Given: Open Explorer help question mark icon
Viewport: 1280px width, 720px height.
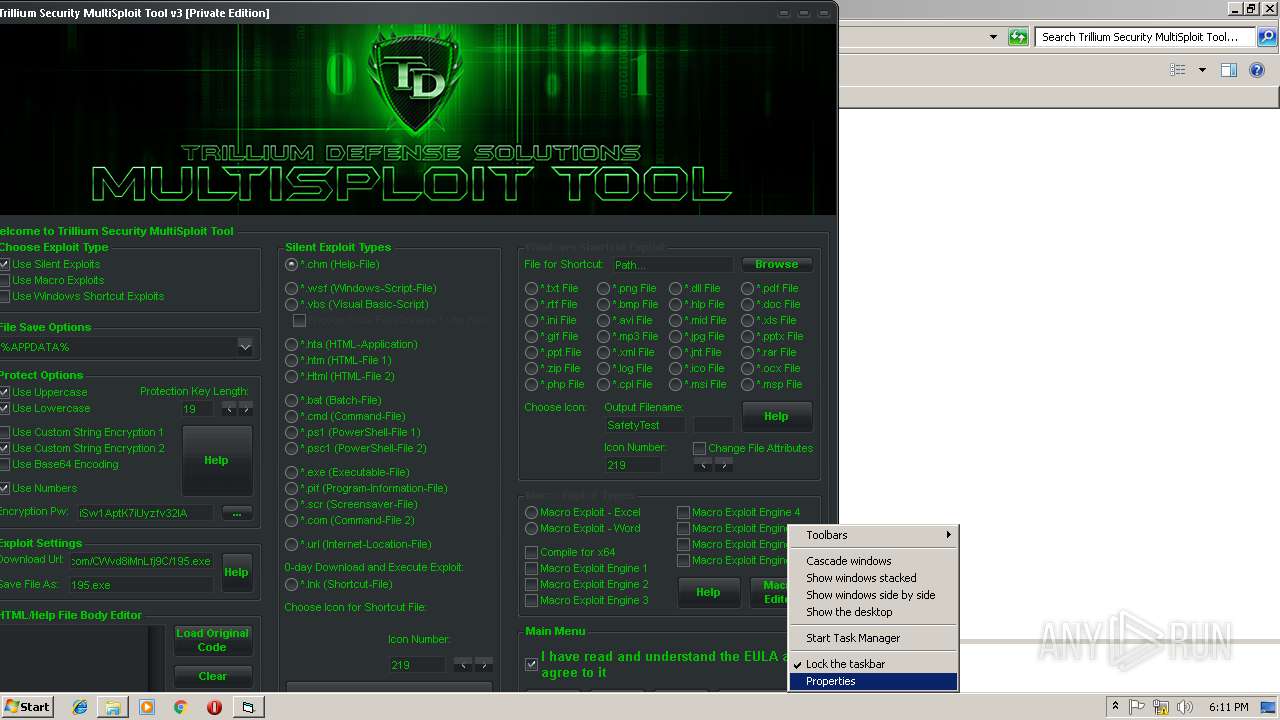Looking at the screenshot, I should pyautogui.click(x=1259, y=70).
